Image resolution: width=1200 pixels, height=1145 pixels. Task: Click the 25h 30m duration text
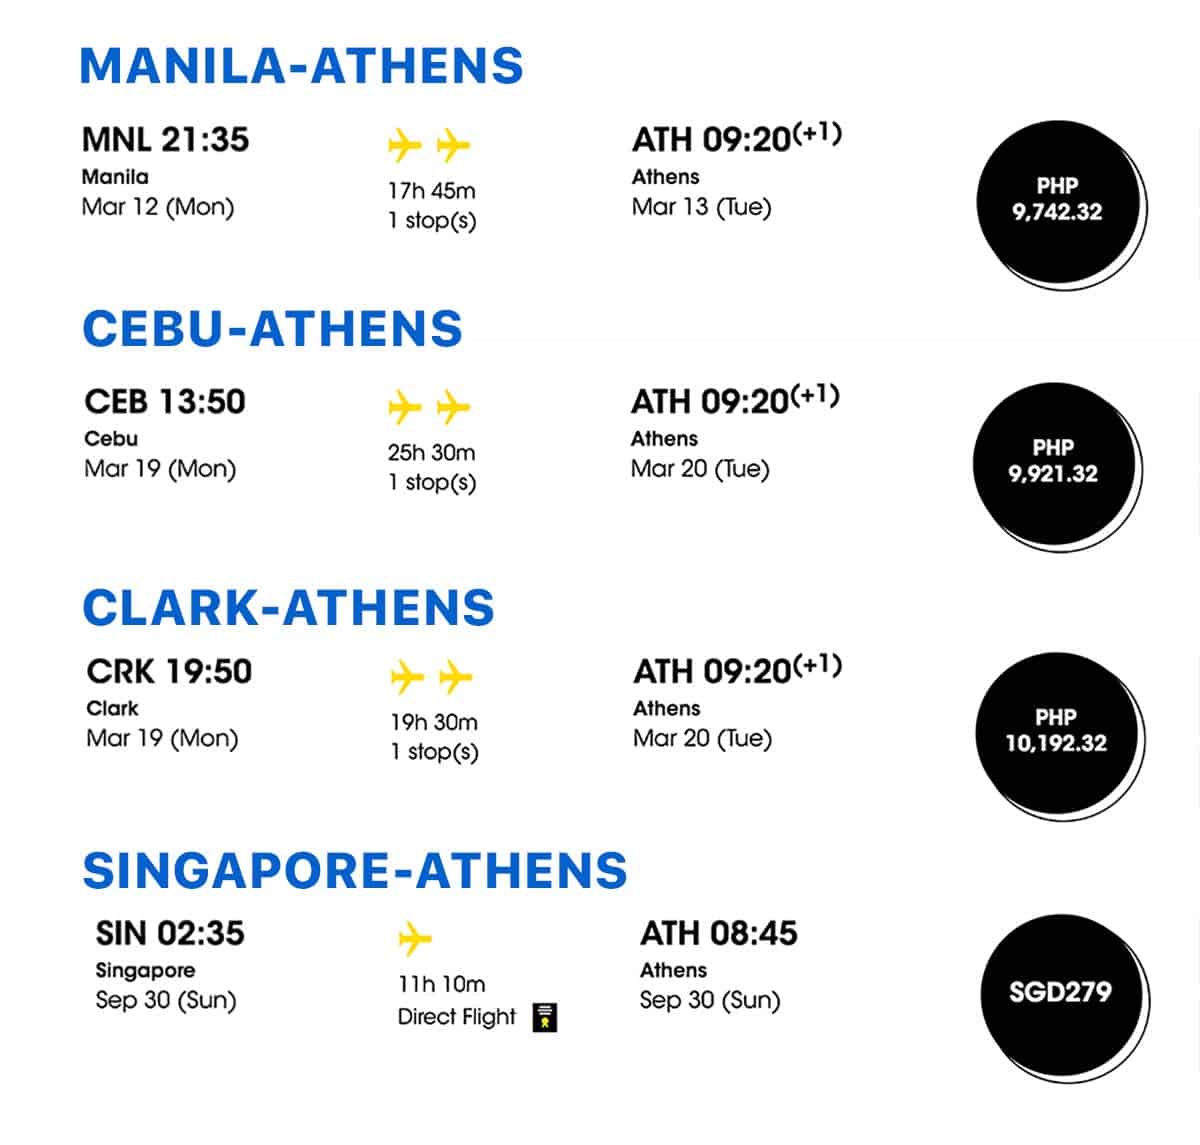[432, 453]
